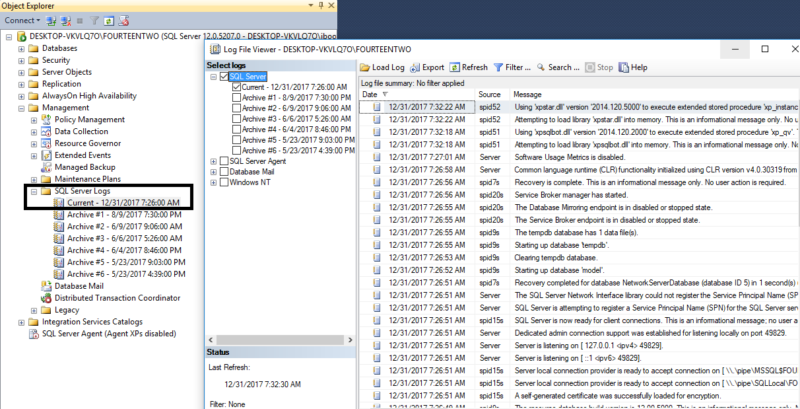Screen dimensions: 800x409
Task: Open the Connect dropdown in Object Explorer
Action: [22, 21]
